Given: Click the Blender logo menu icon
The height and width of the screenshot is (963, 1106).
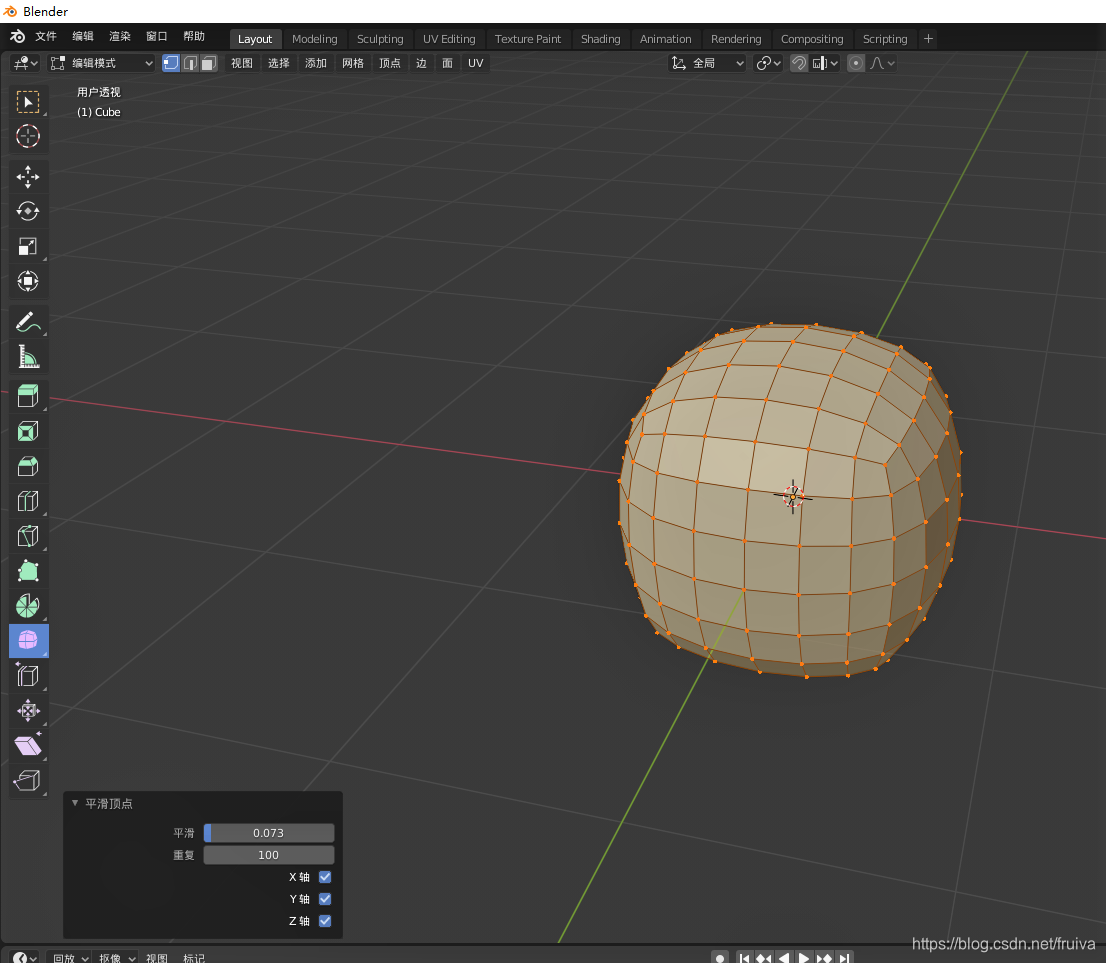Looking at the screenshot, I should click(17, 37).
